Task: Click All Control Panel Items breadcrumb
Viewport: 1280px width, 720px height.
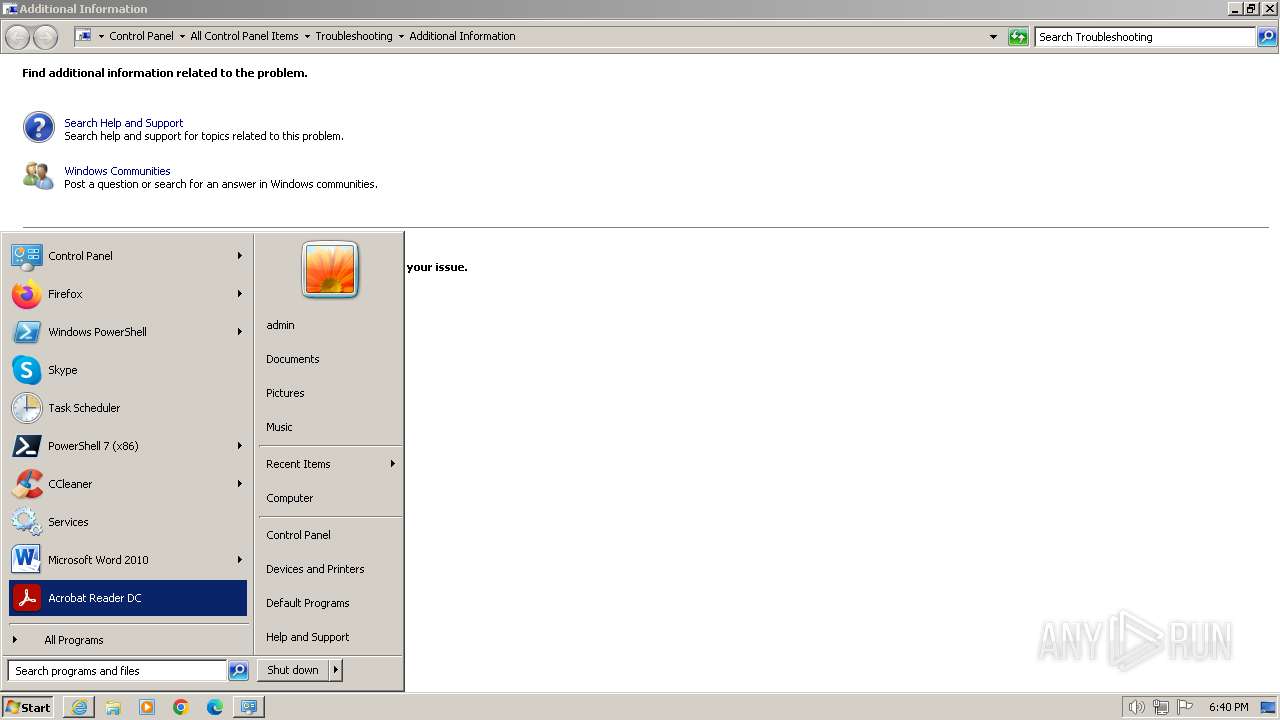Action: click(x=244, y=36)
